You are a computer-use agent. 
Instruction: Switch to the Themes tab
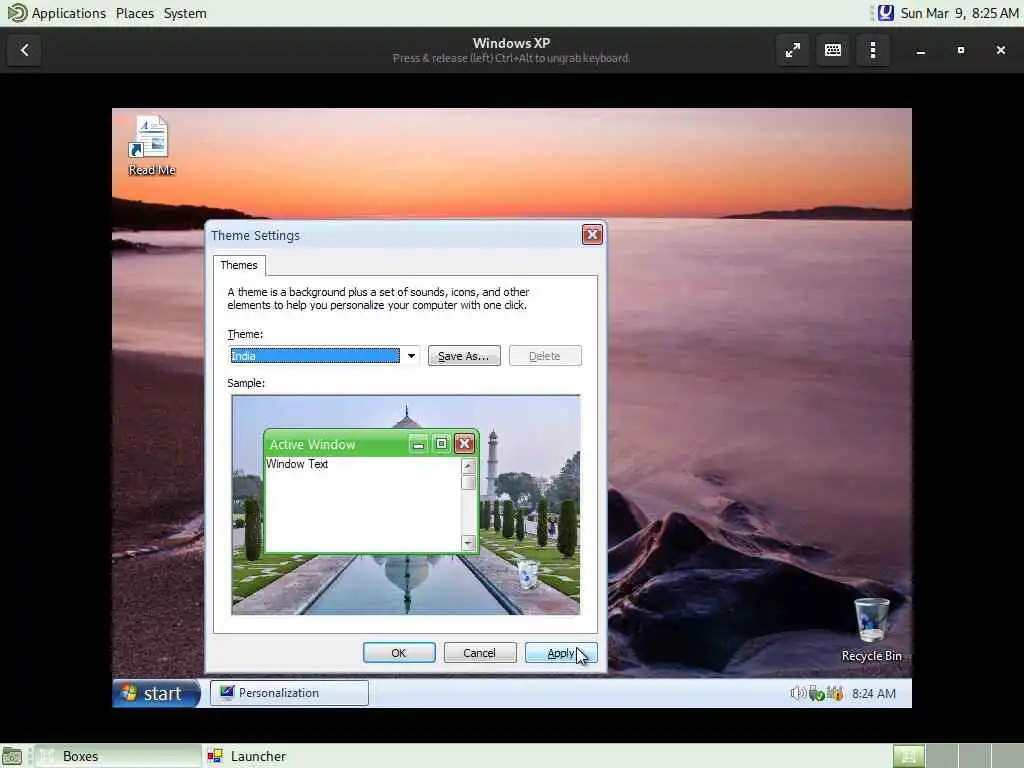coord(239,265)
